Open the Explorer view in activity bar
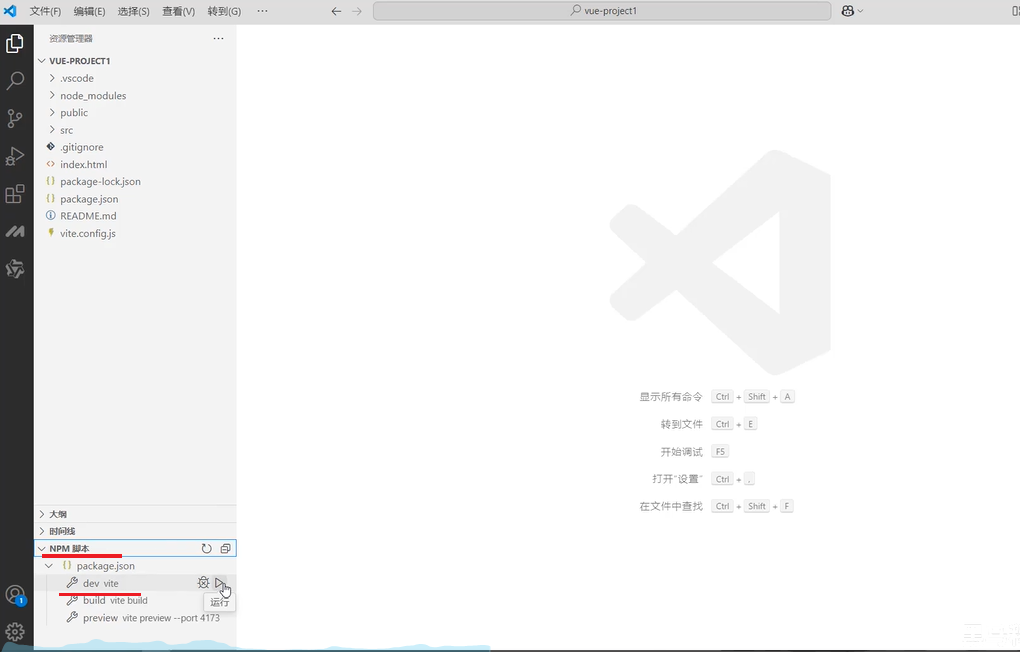The height and width of the screenshot is (652, 1020). point(15,44)
